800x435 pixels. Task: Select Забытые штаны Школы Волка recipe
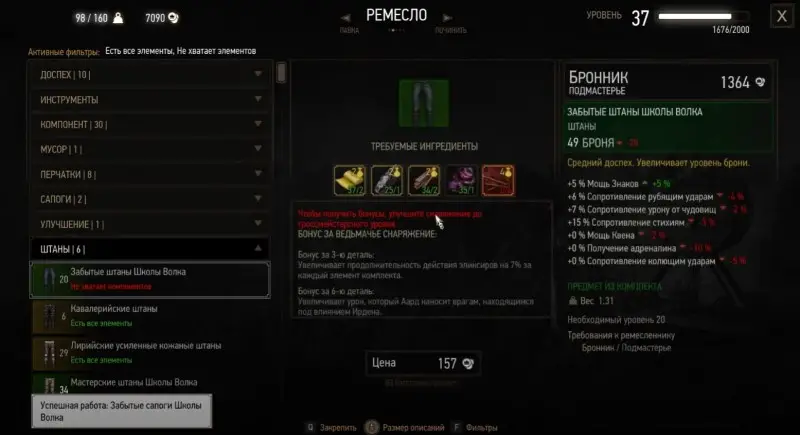pos(150,279)
